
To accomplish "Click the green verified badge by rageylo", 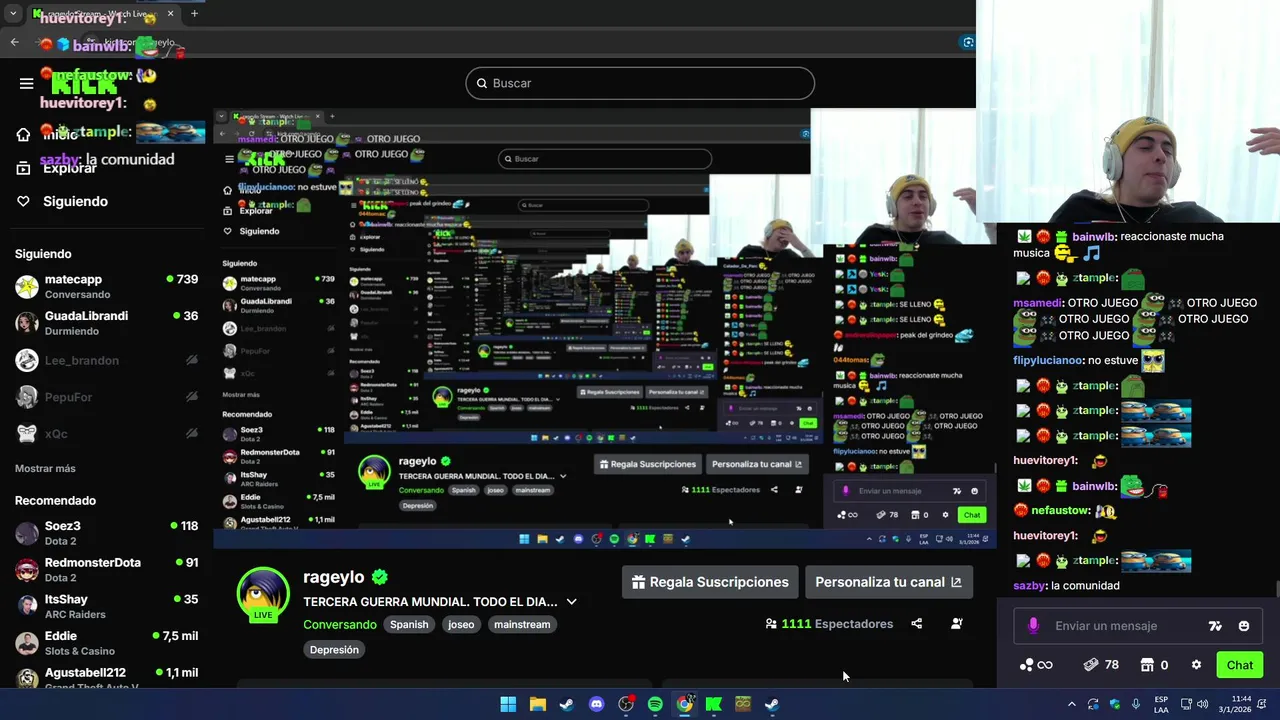I will click(x=380, y=577).
